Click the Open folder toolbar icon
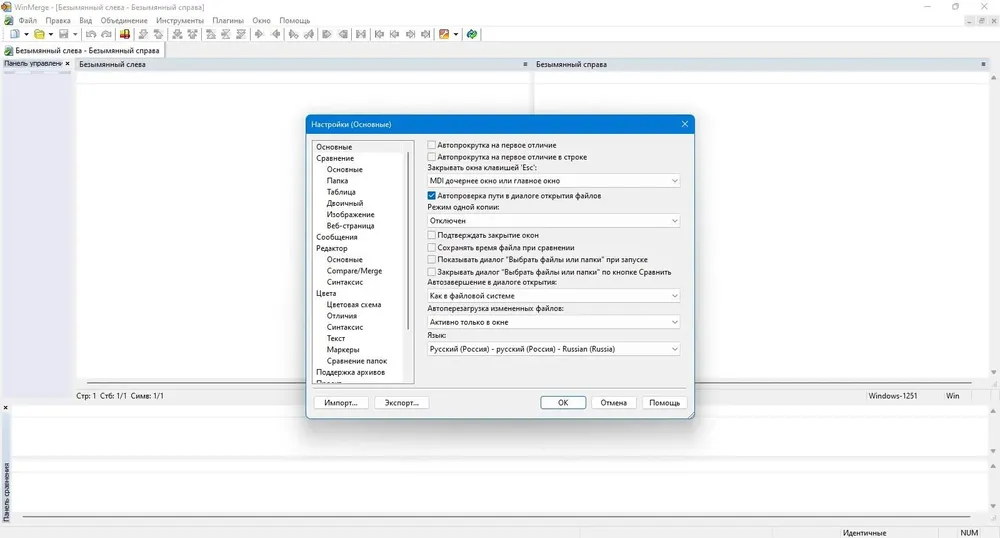1000x538 pixels. pyautogui.click(x=39, y=34)
